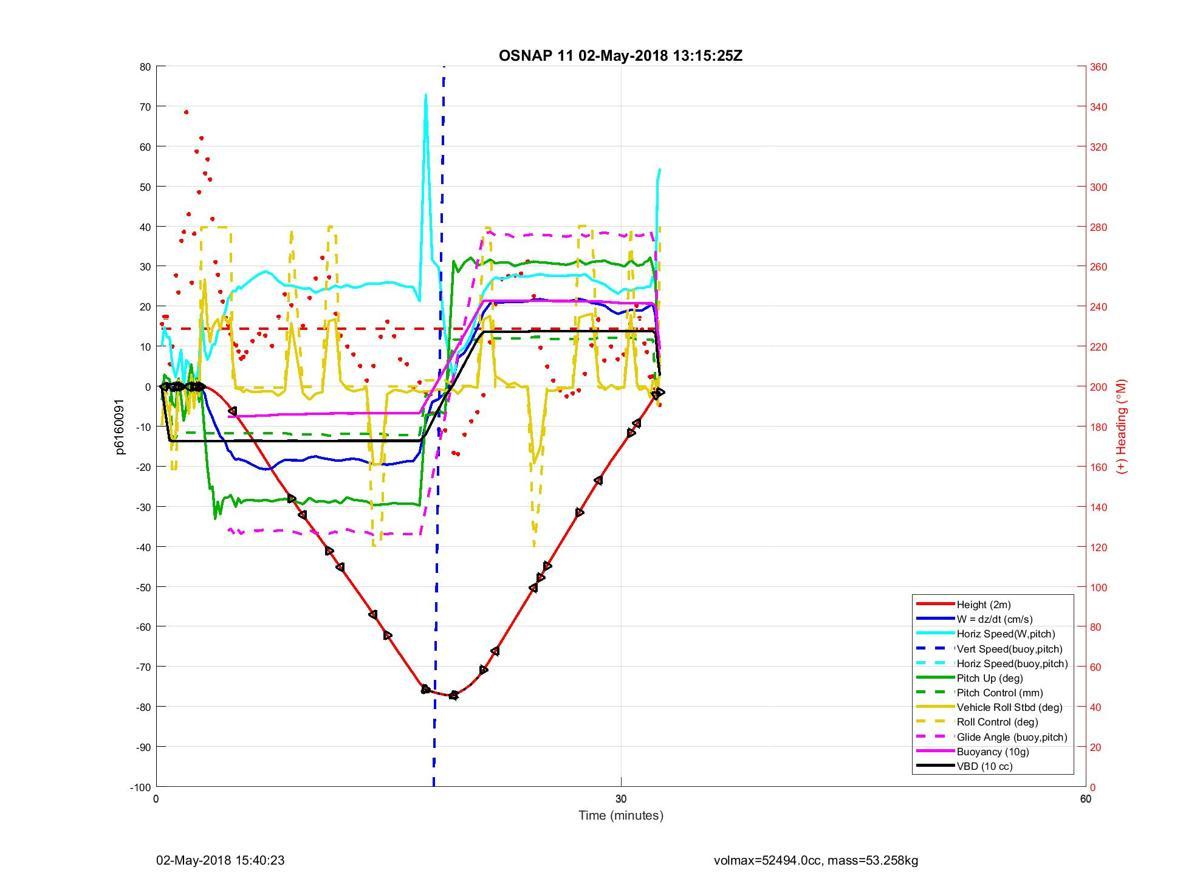The height and width of the screenshot is (885, 1200).
Task: Click the Time (minutes) x-axis label
Action: click(621, 815)
